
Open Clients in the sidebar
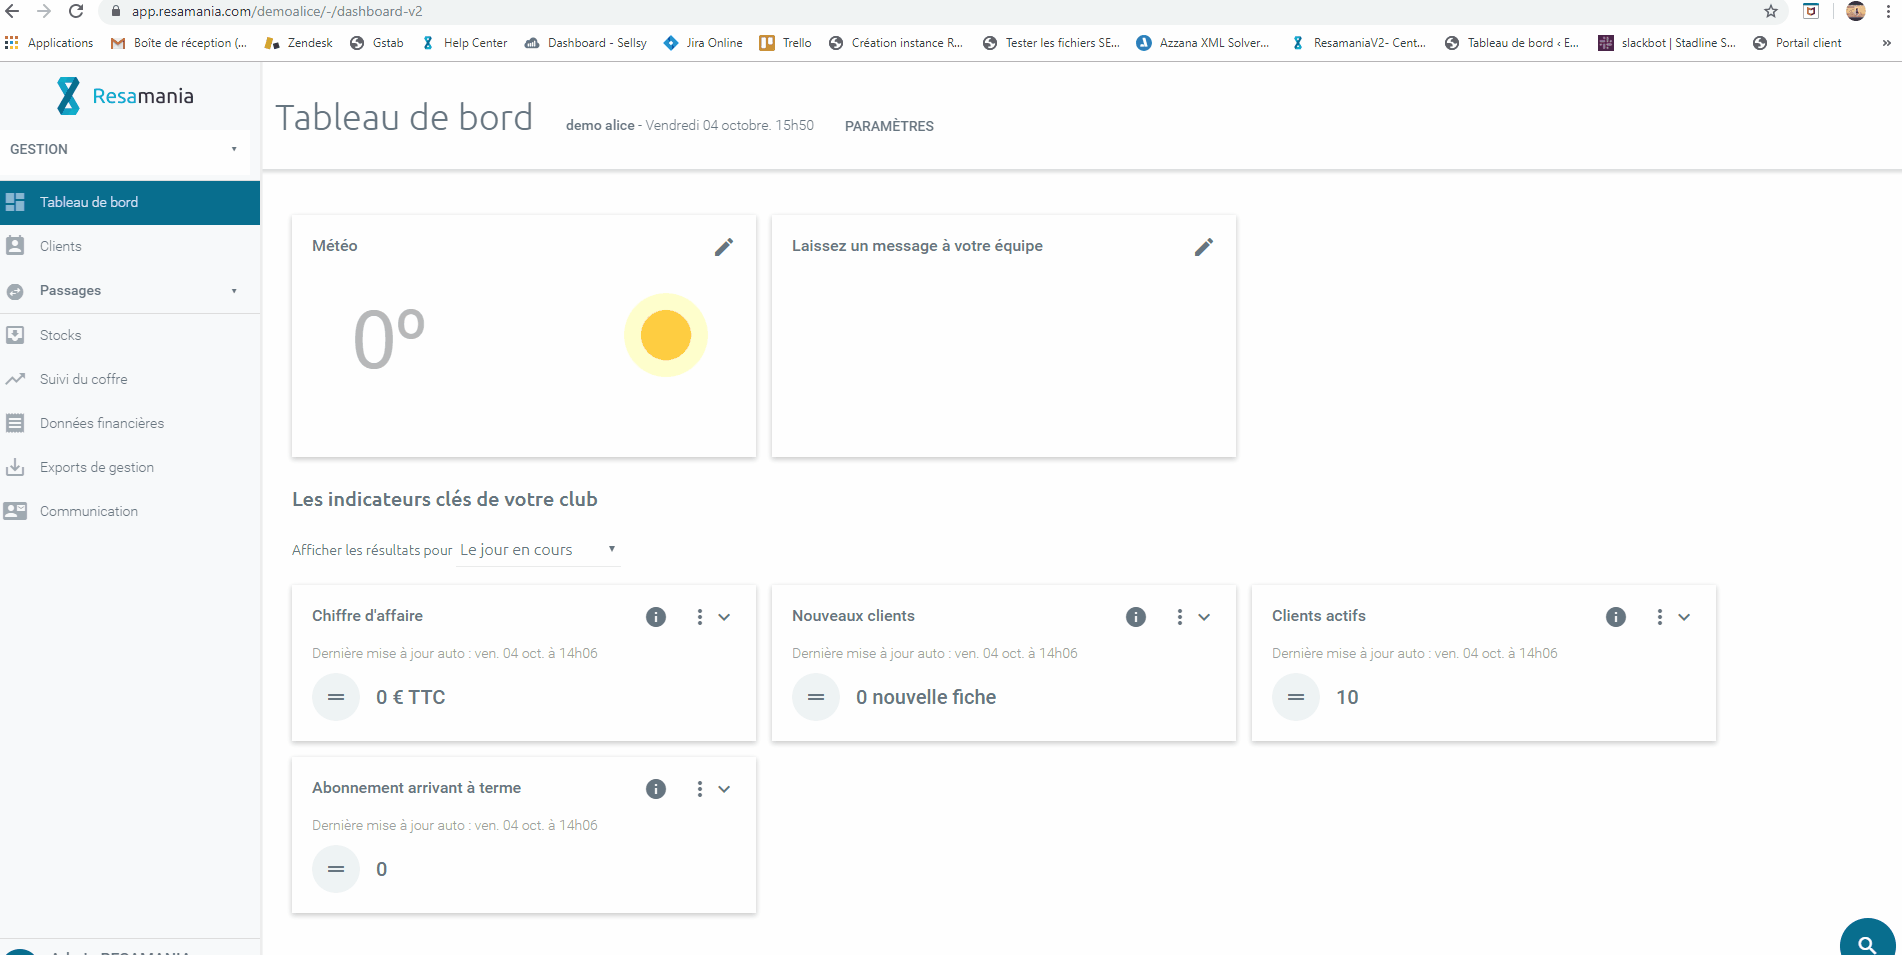pyautogui.click(x=130, y=246)
